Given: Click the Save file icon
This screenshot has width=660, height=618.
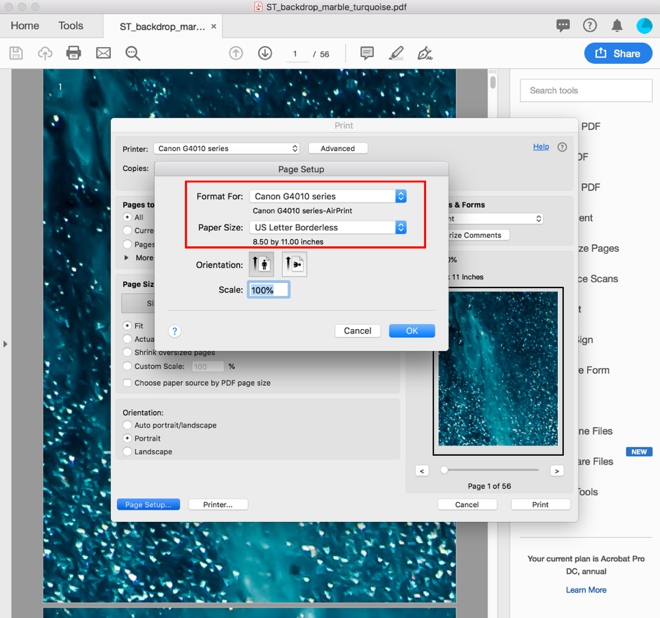Looking at the screenshot, I should (x=16, y=53).
